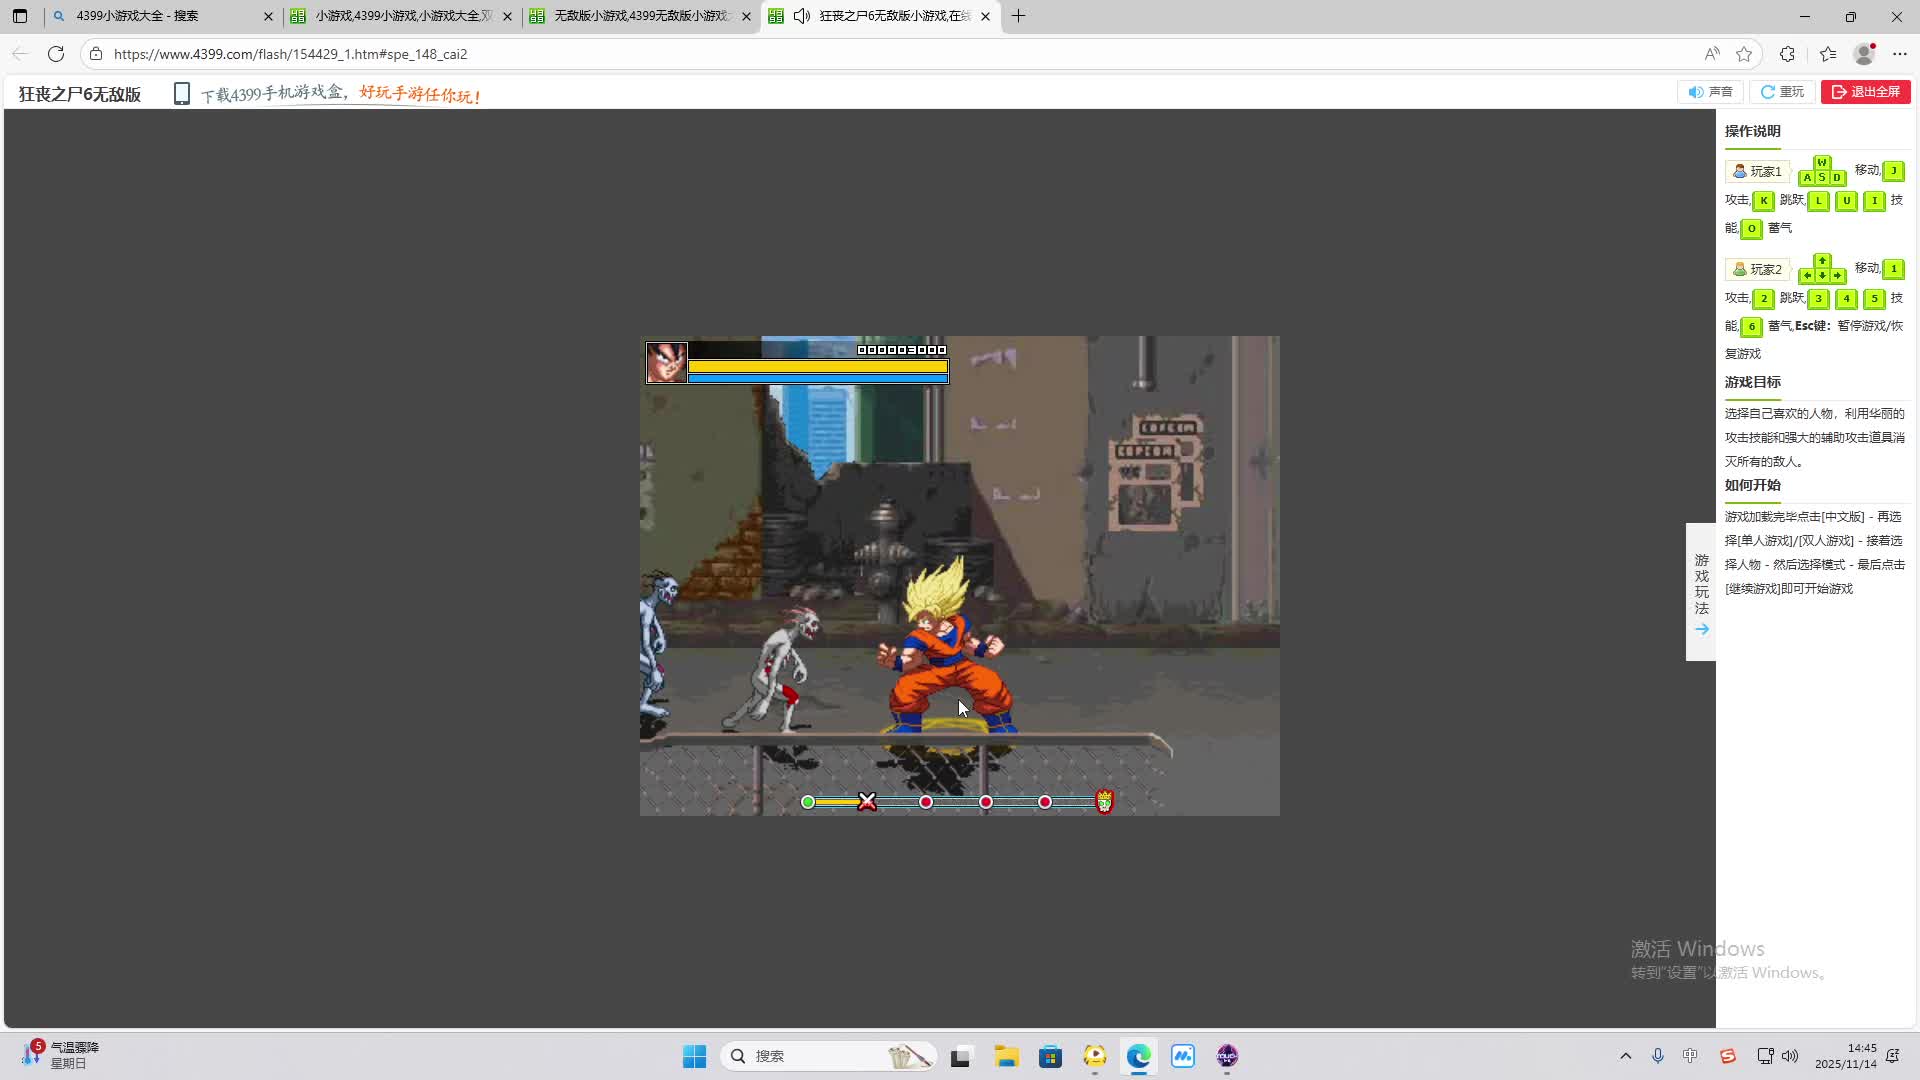The width and height of the screenshot is (1920, 1080).
Task: Open the Windows Start menu
Action: [x=694, y=1056]
